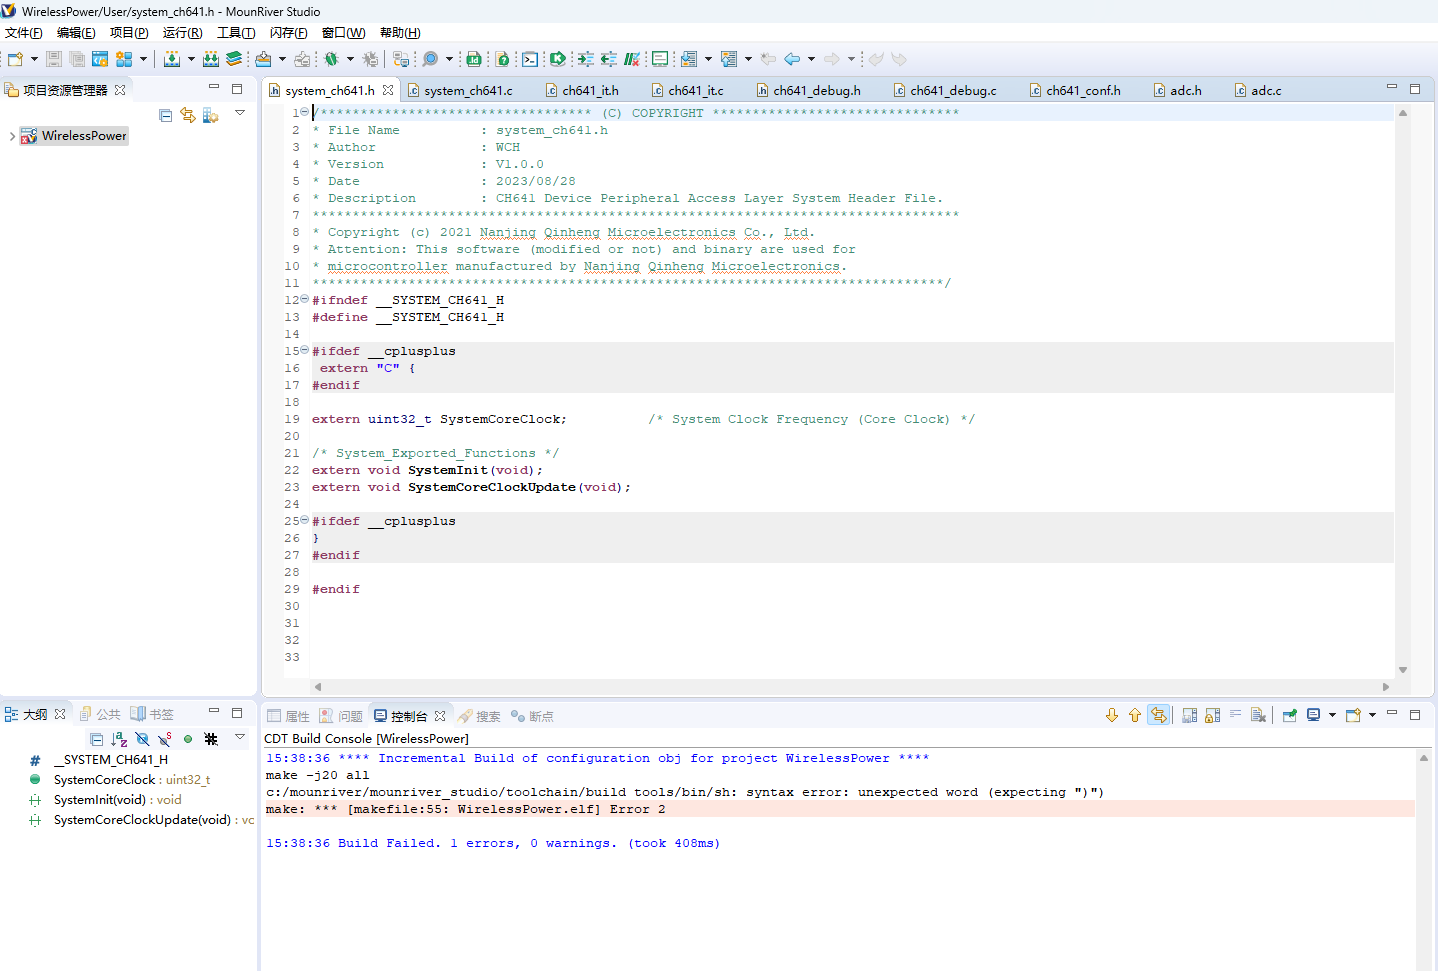The width and height of the screenshot is (1438, 971).
Task: Select __SYSTEM_CH641_H in the outline
Action: tap(99, 760)
